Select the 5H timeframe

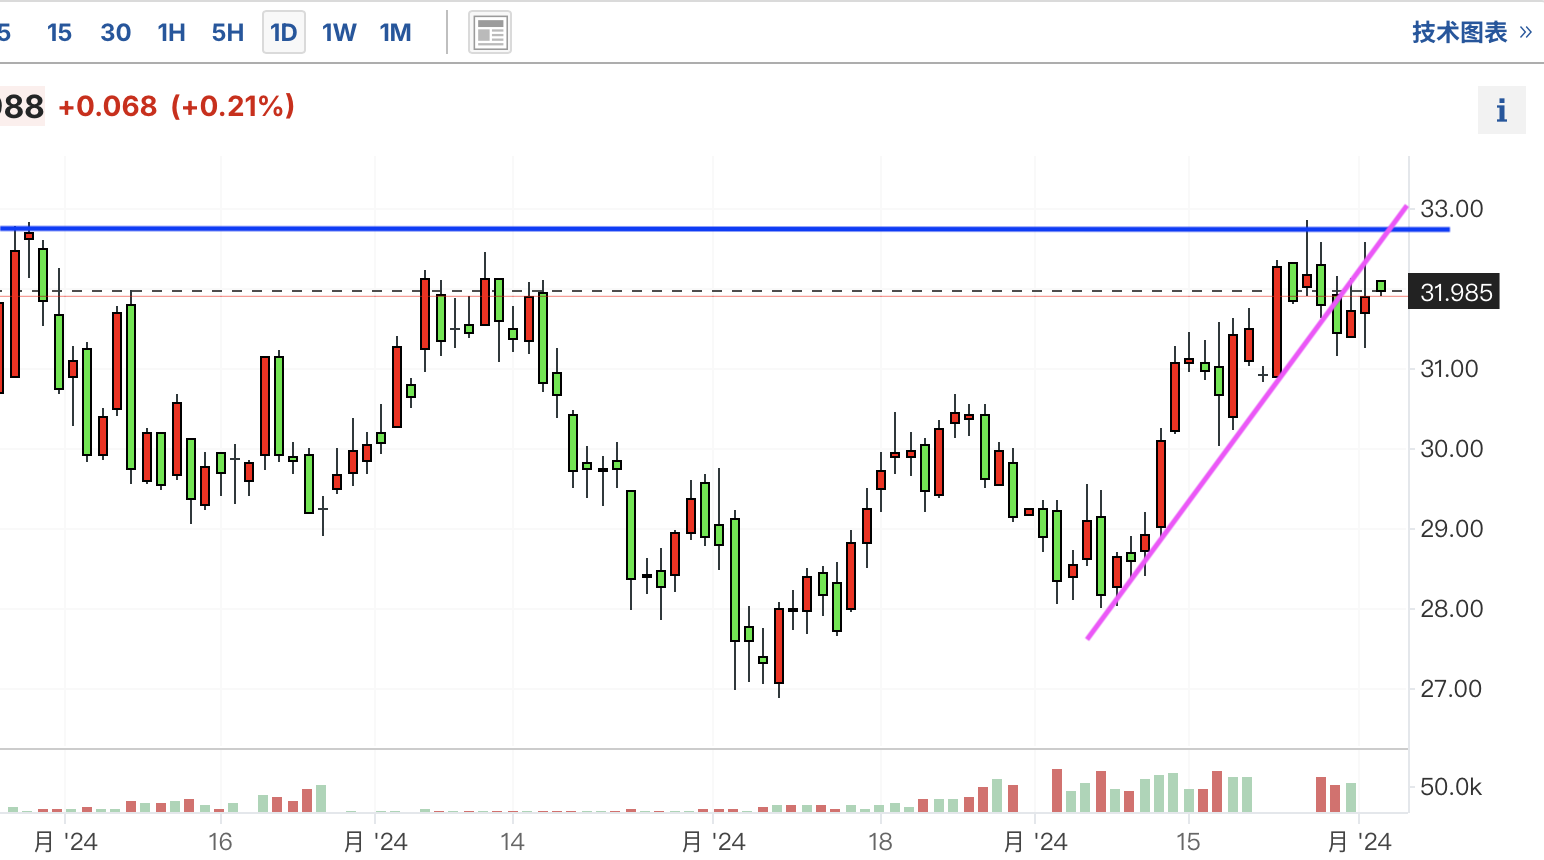point(228,33)
